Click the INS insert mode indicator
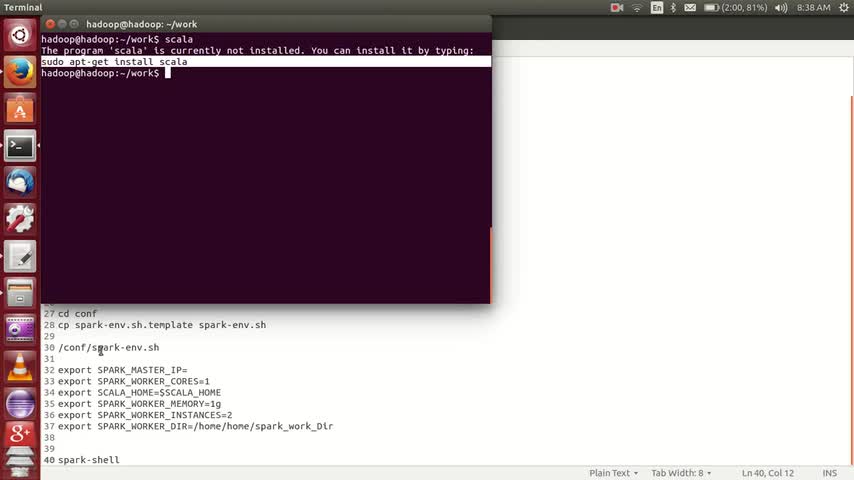Image resolution: width=854 pixels, height=480 pixels. click(x=829, y=473)
